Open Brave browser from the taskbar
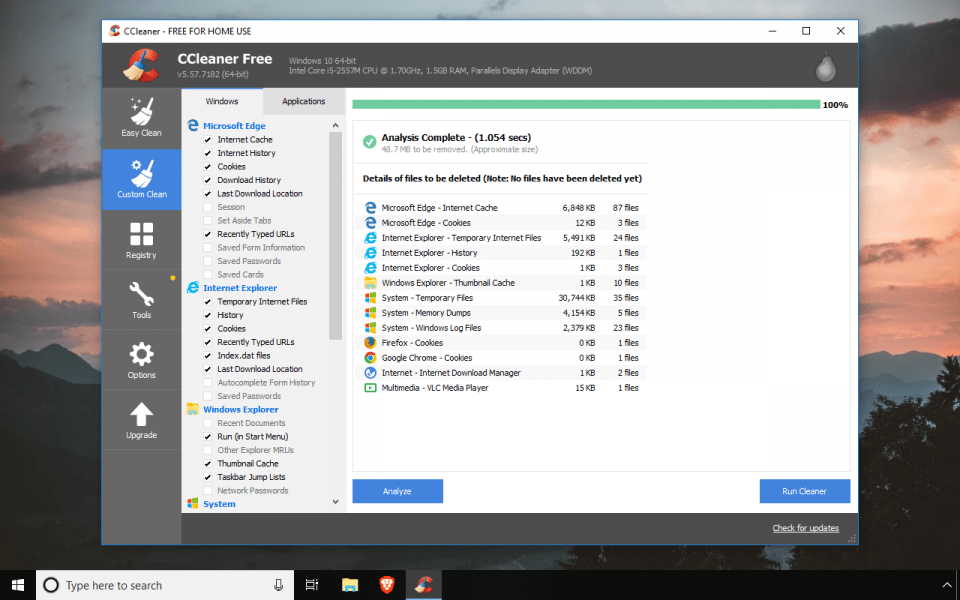960x600 pixels. click(387, 585)
